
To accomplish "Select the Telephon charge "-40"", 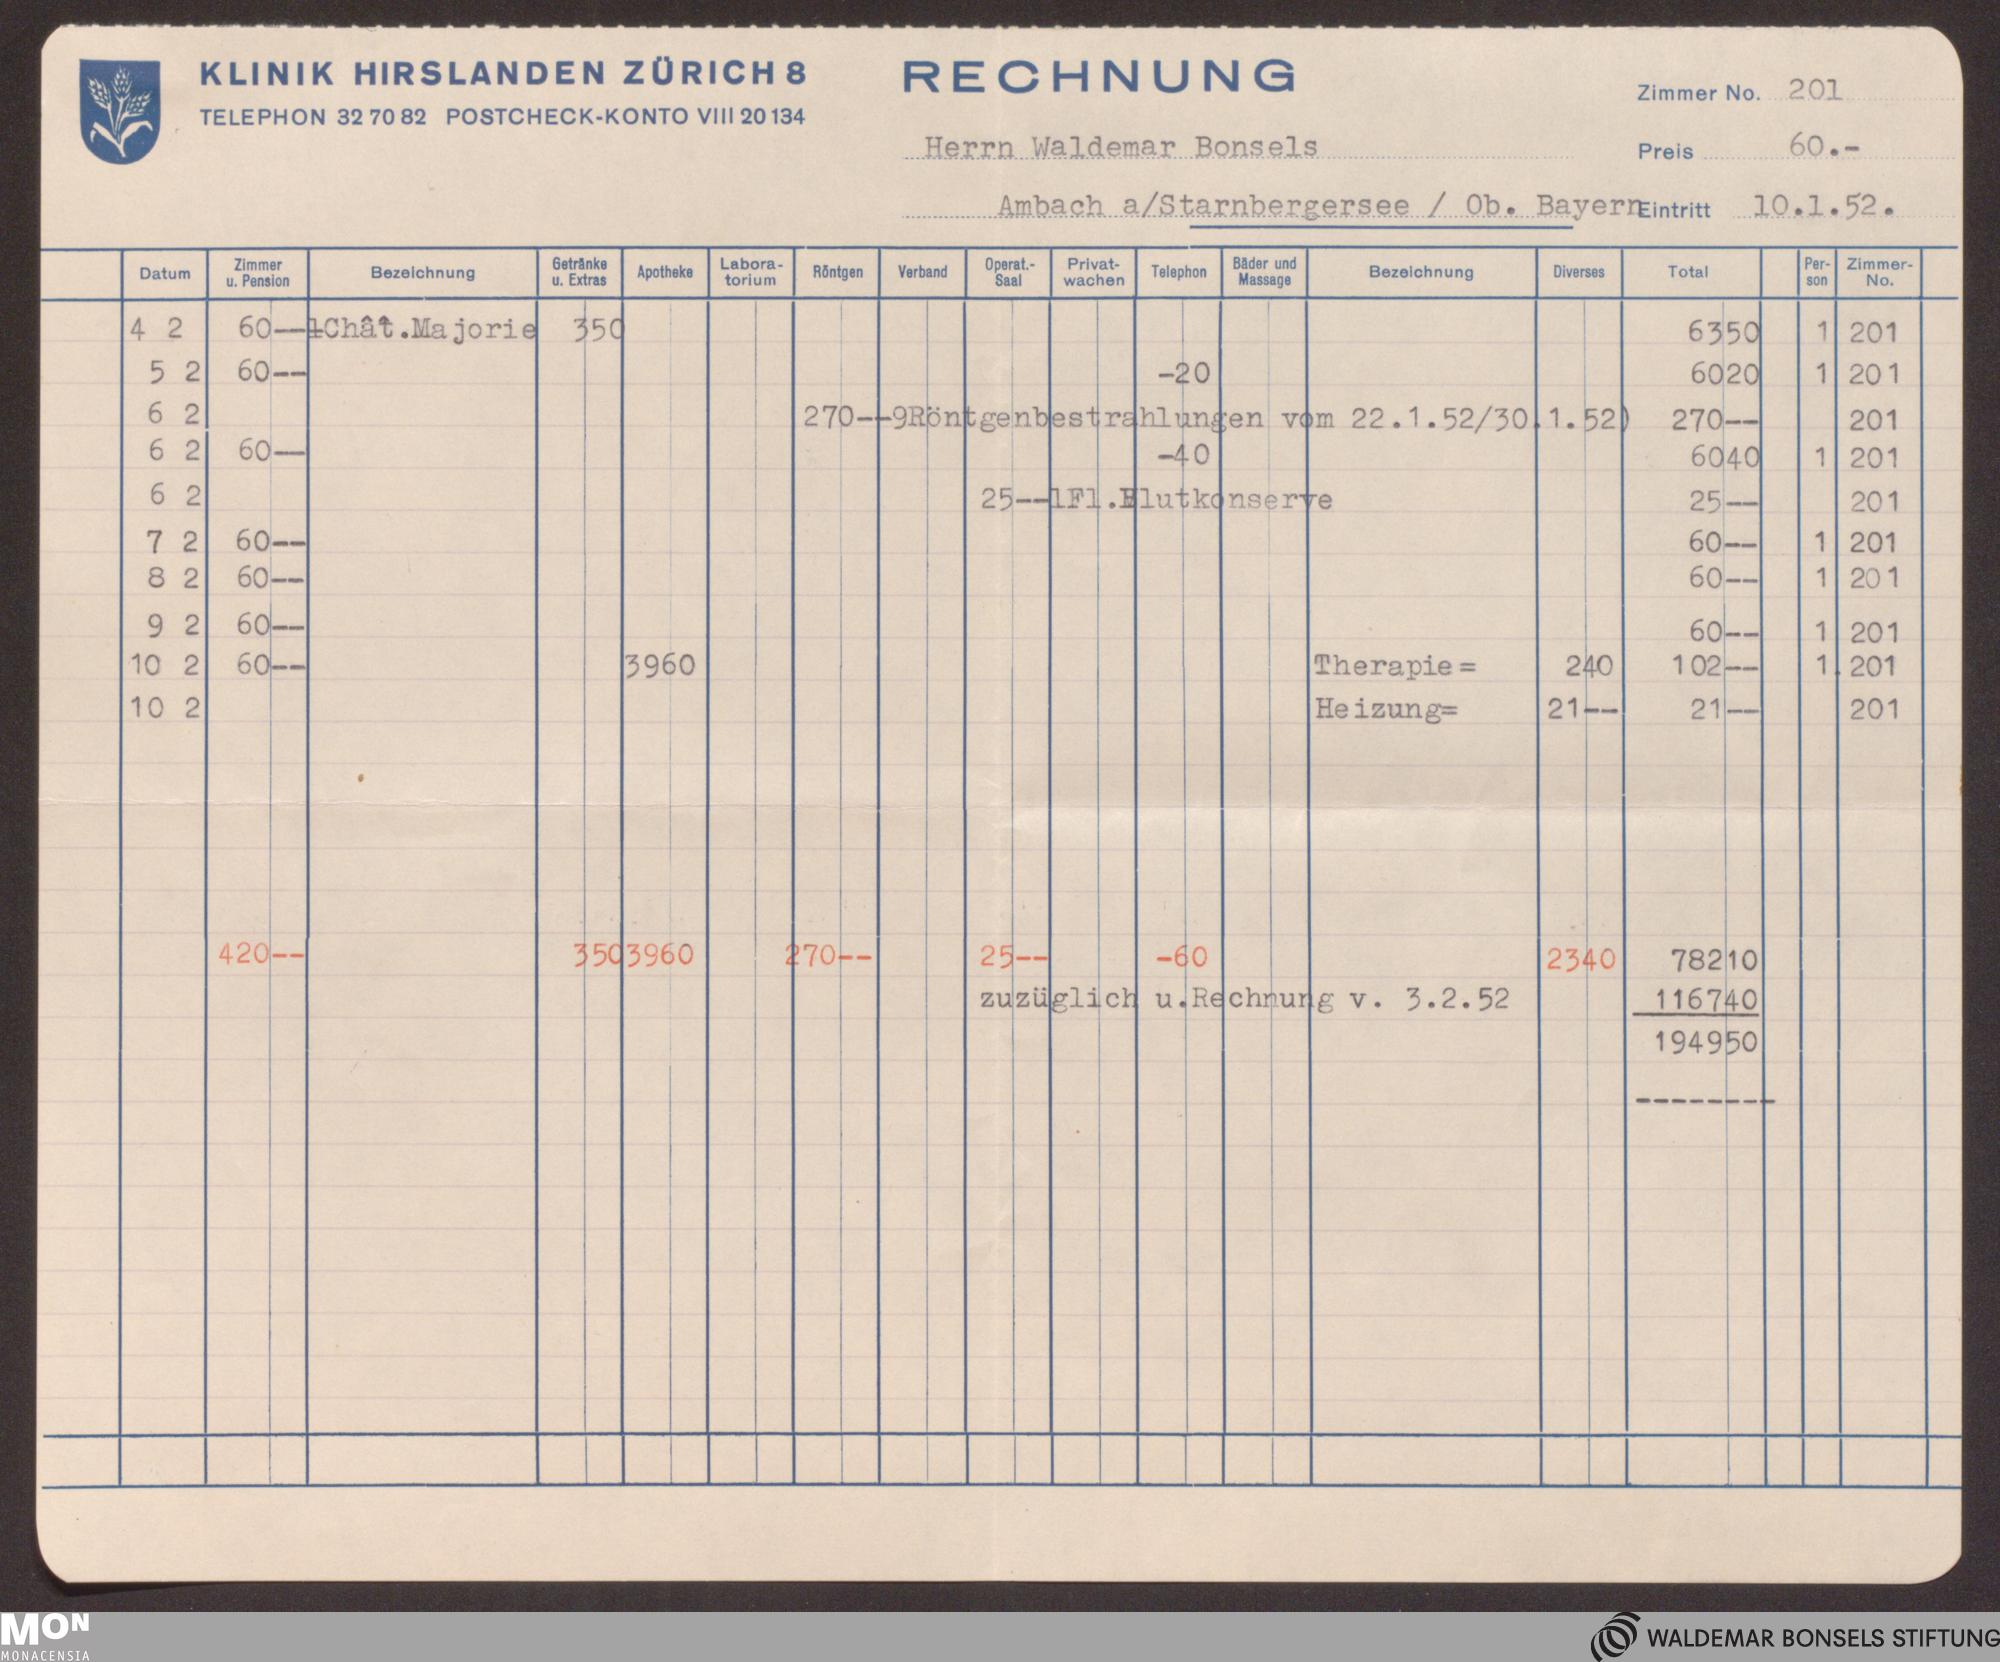I will tap(1183, 455).
